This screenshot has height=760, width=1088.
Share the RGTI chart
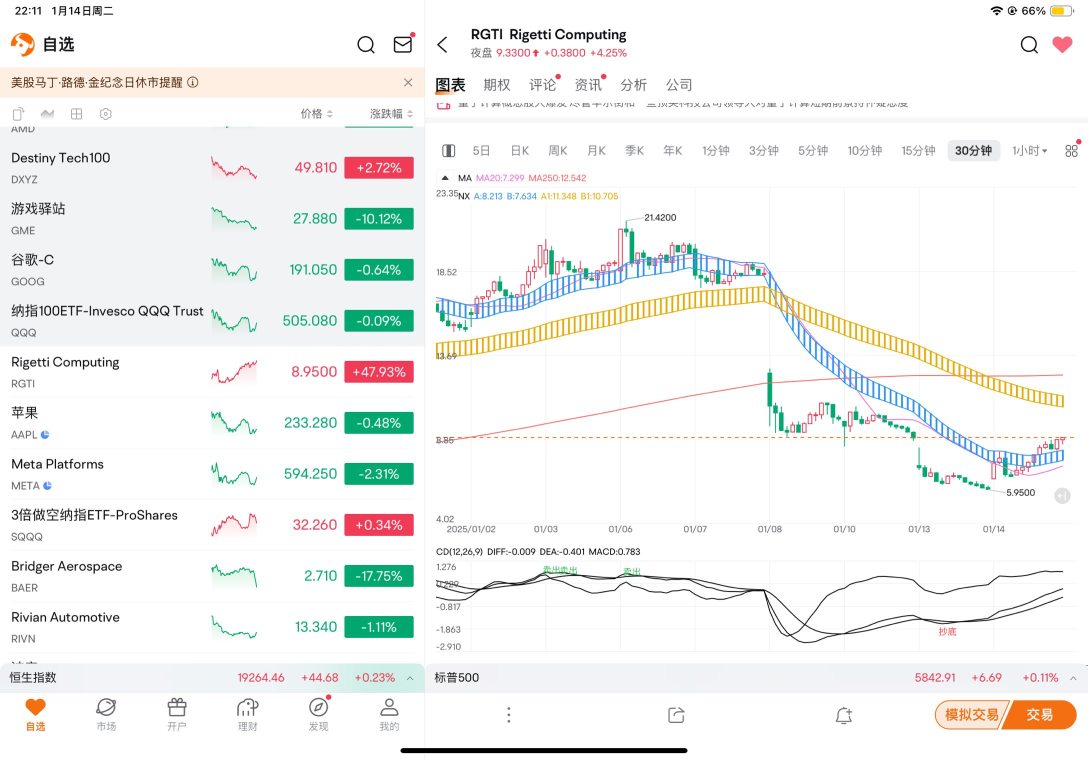click(x=677, y=715)
